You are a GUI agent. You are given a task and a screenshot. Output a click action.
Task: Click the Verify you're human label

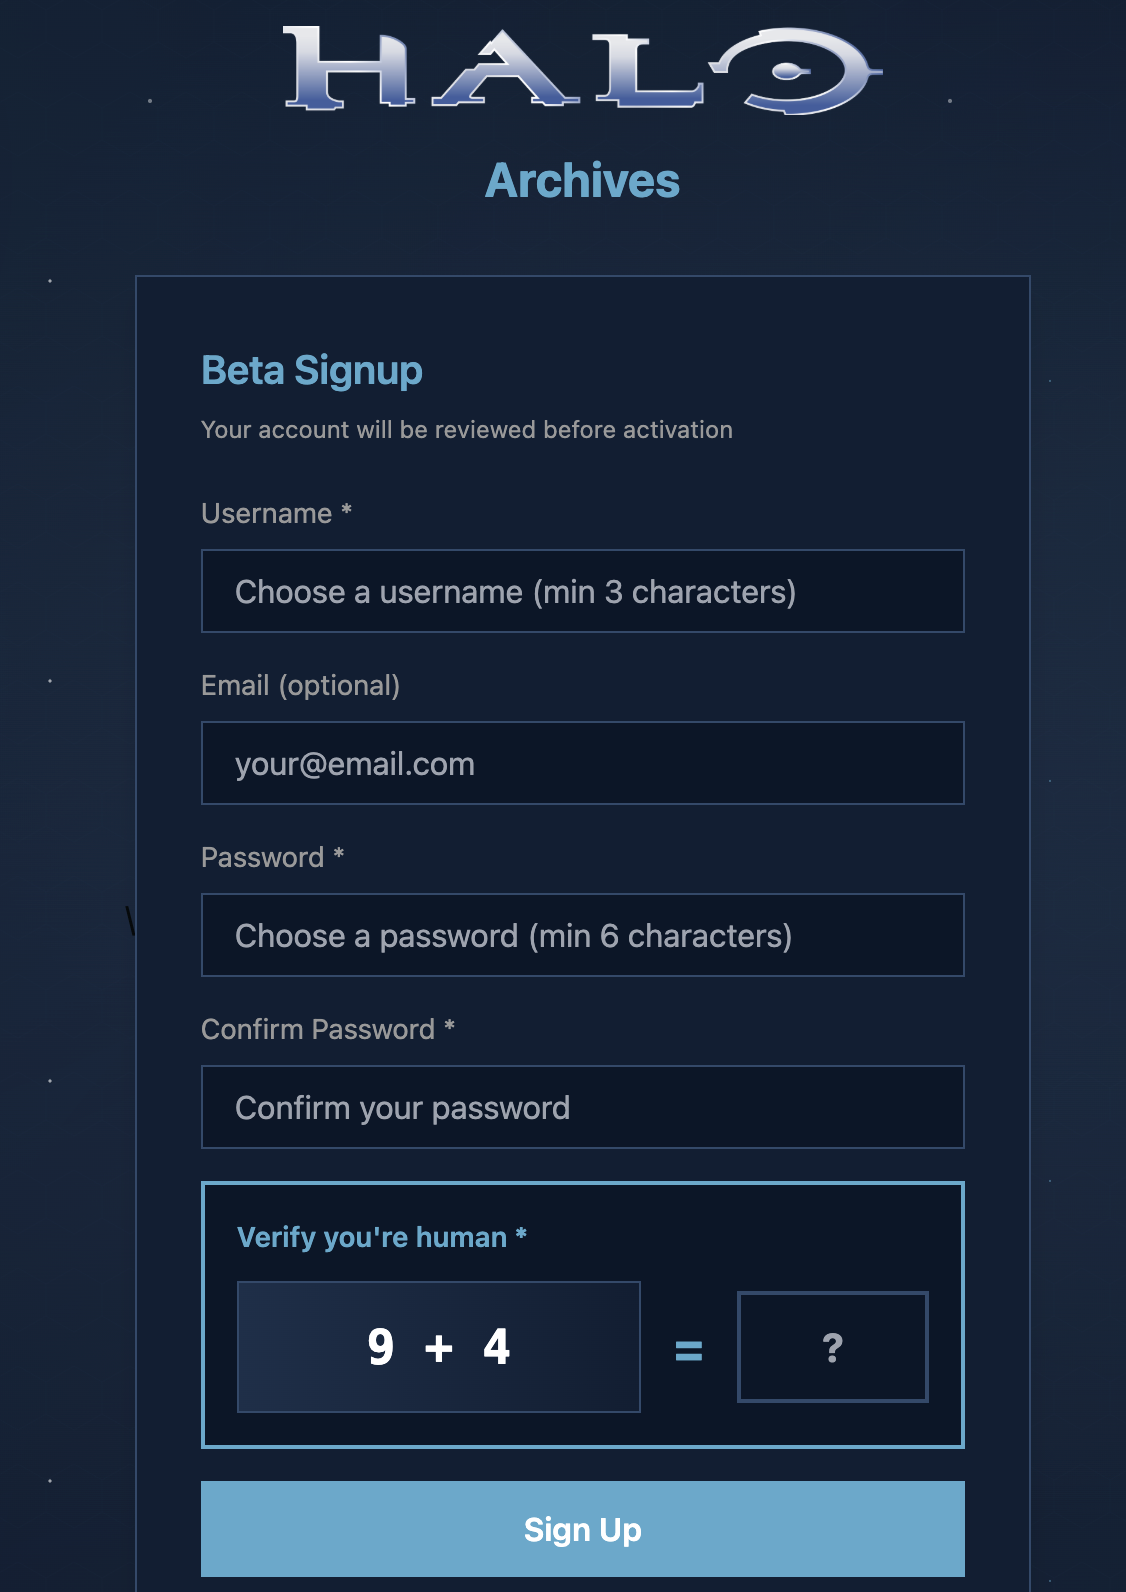point(381,1237)
